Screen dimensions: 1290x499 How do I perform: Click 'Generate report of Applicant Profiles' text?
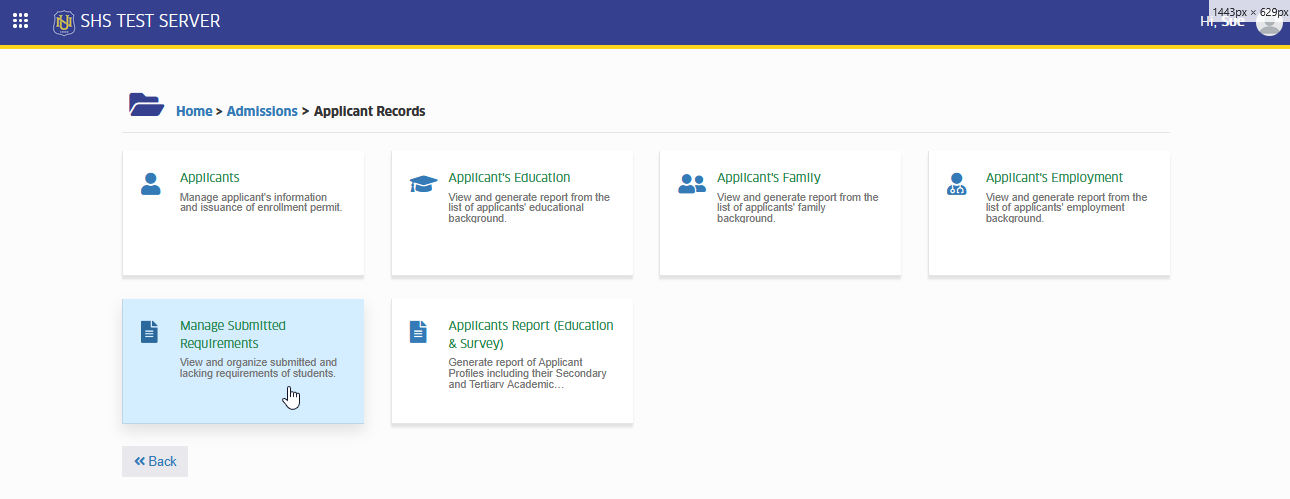(528, 373)
